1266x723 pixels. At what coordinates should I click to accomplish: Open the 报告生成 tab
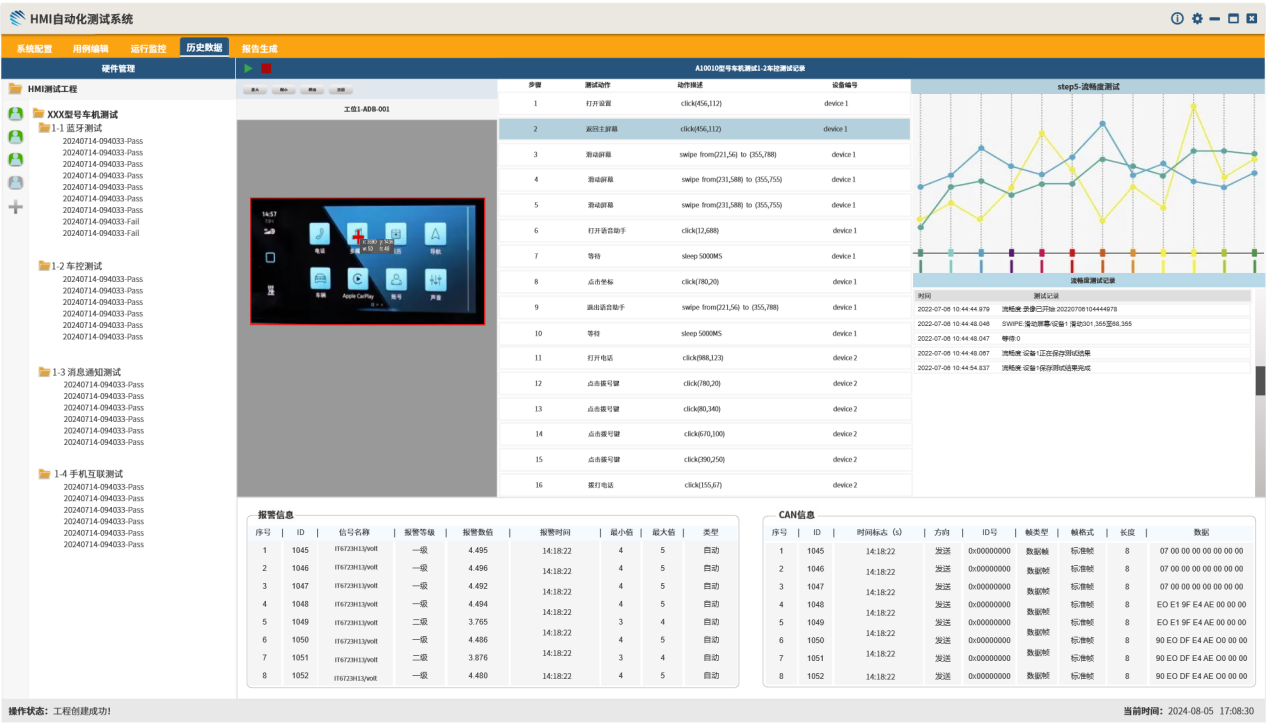pos(259,48)
